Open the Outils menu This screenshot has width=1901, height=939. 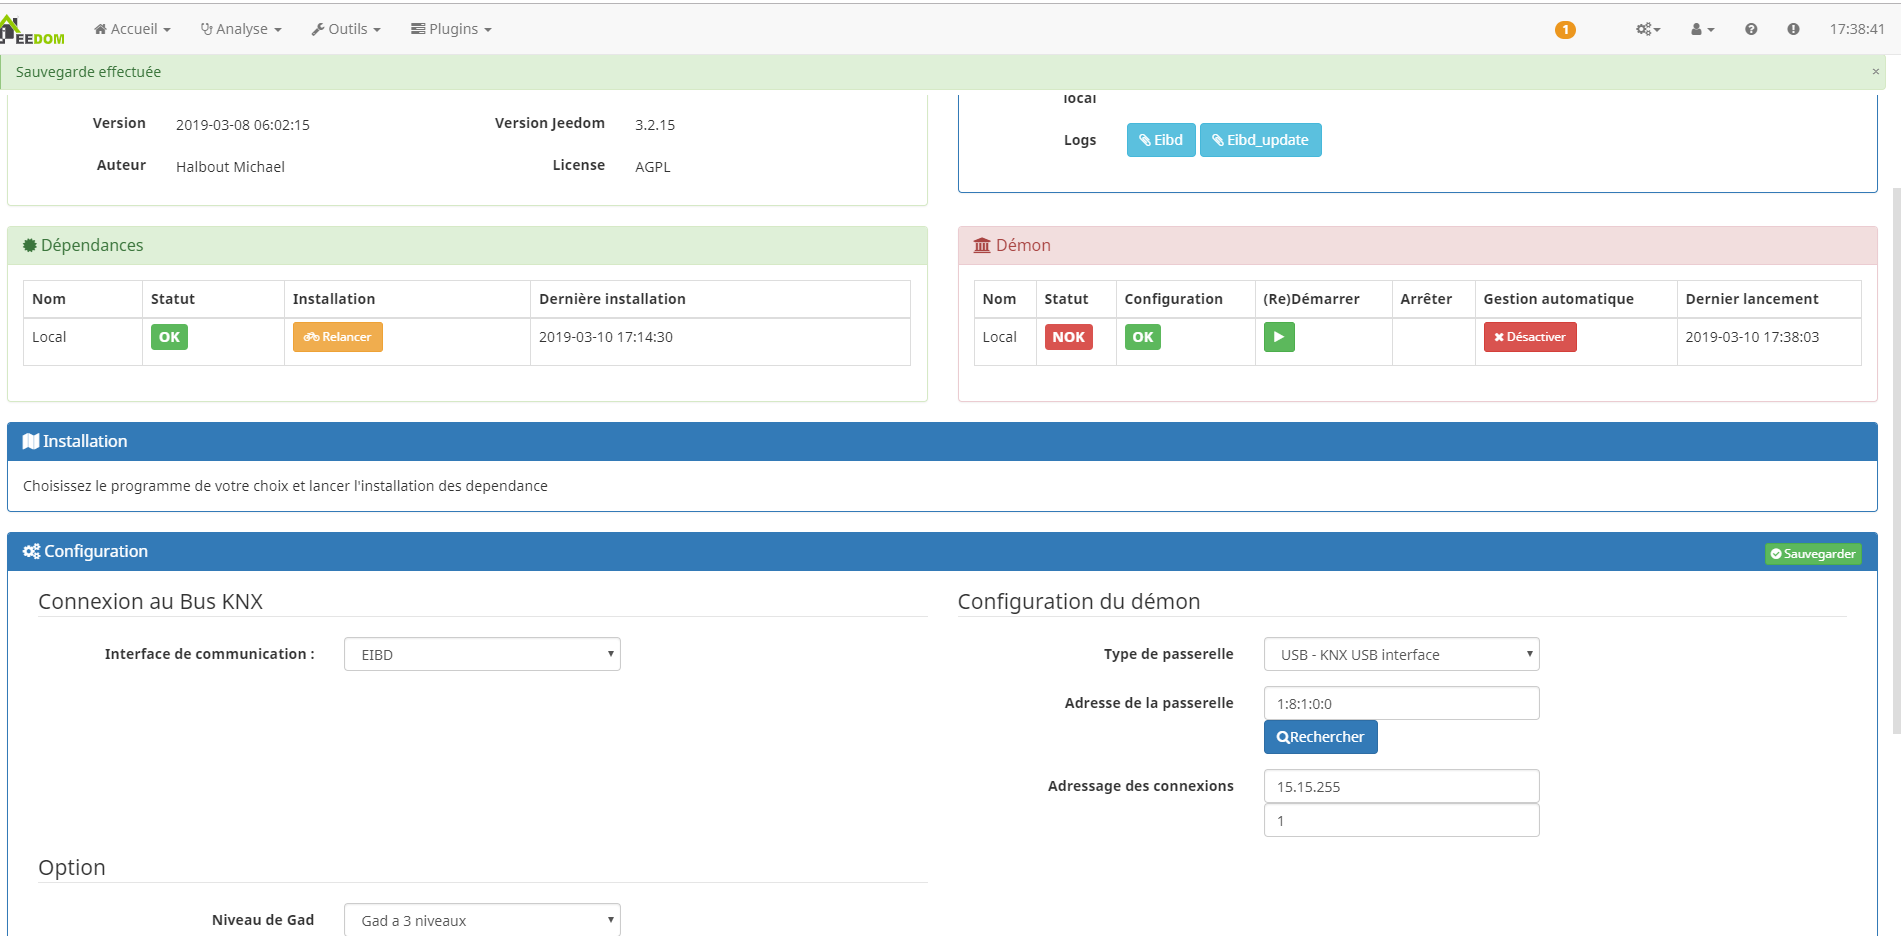346,29
